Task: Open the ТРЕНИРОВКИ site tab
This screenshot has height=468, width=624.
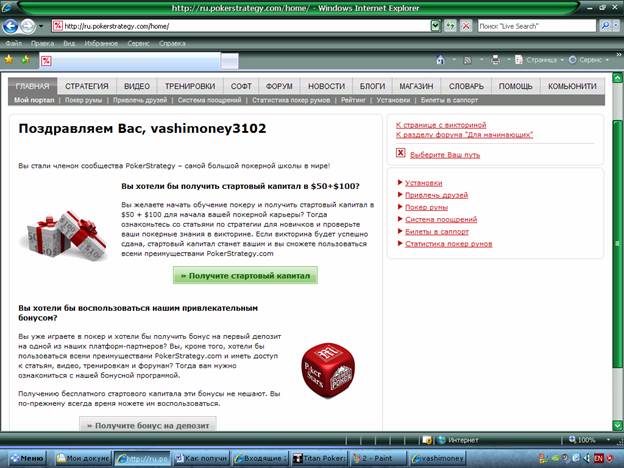Action: click(190, 86)
